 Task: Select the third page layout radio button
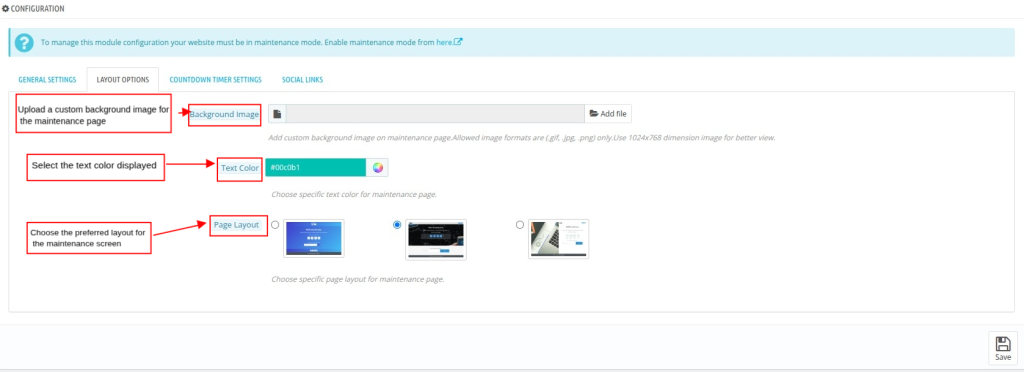point(520,225)
